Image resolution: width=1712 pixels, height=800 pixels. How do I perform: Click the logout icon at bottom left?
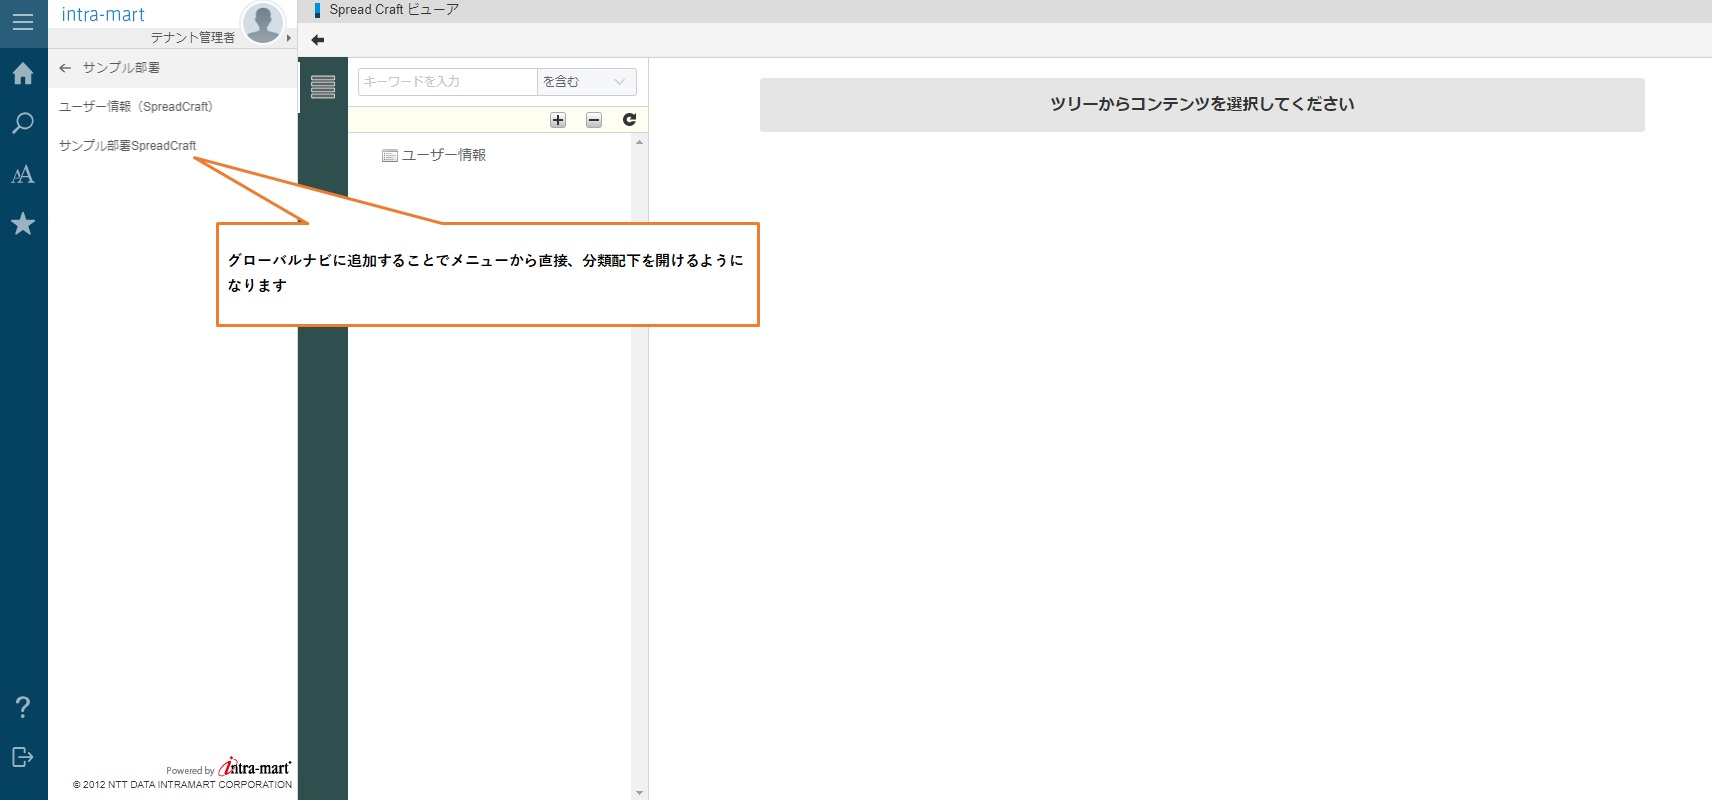(x=23, y=757)
